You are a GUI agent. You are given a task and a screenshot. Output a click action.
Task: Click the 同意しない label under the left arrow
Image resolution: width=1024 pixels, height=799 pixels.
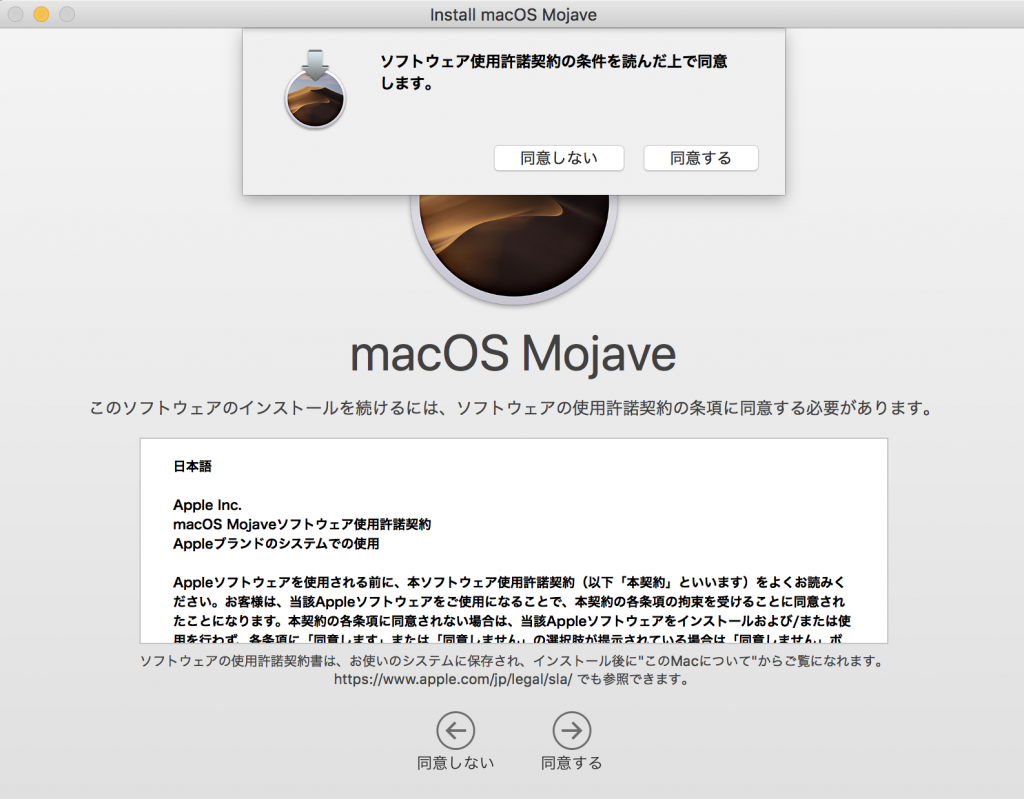tap(455, 763)
